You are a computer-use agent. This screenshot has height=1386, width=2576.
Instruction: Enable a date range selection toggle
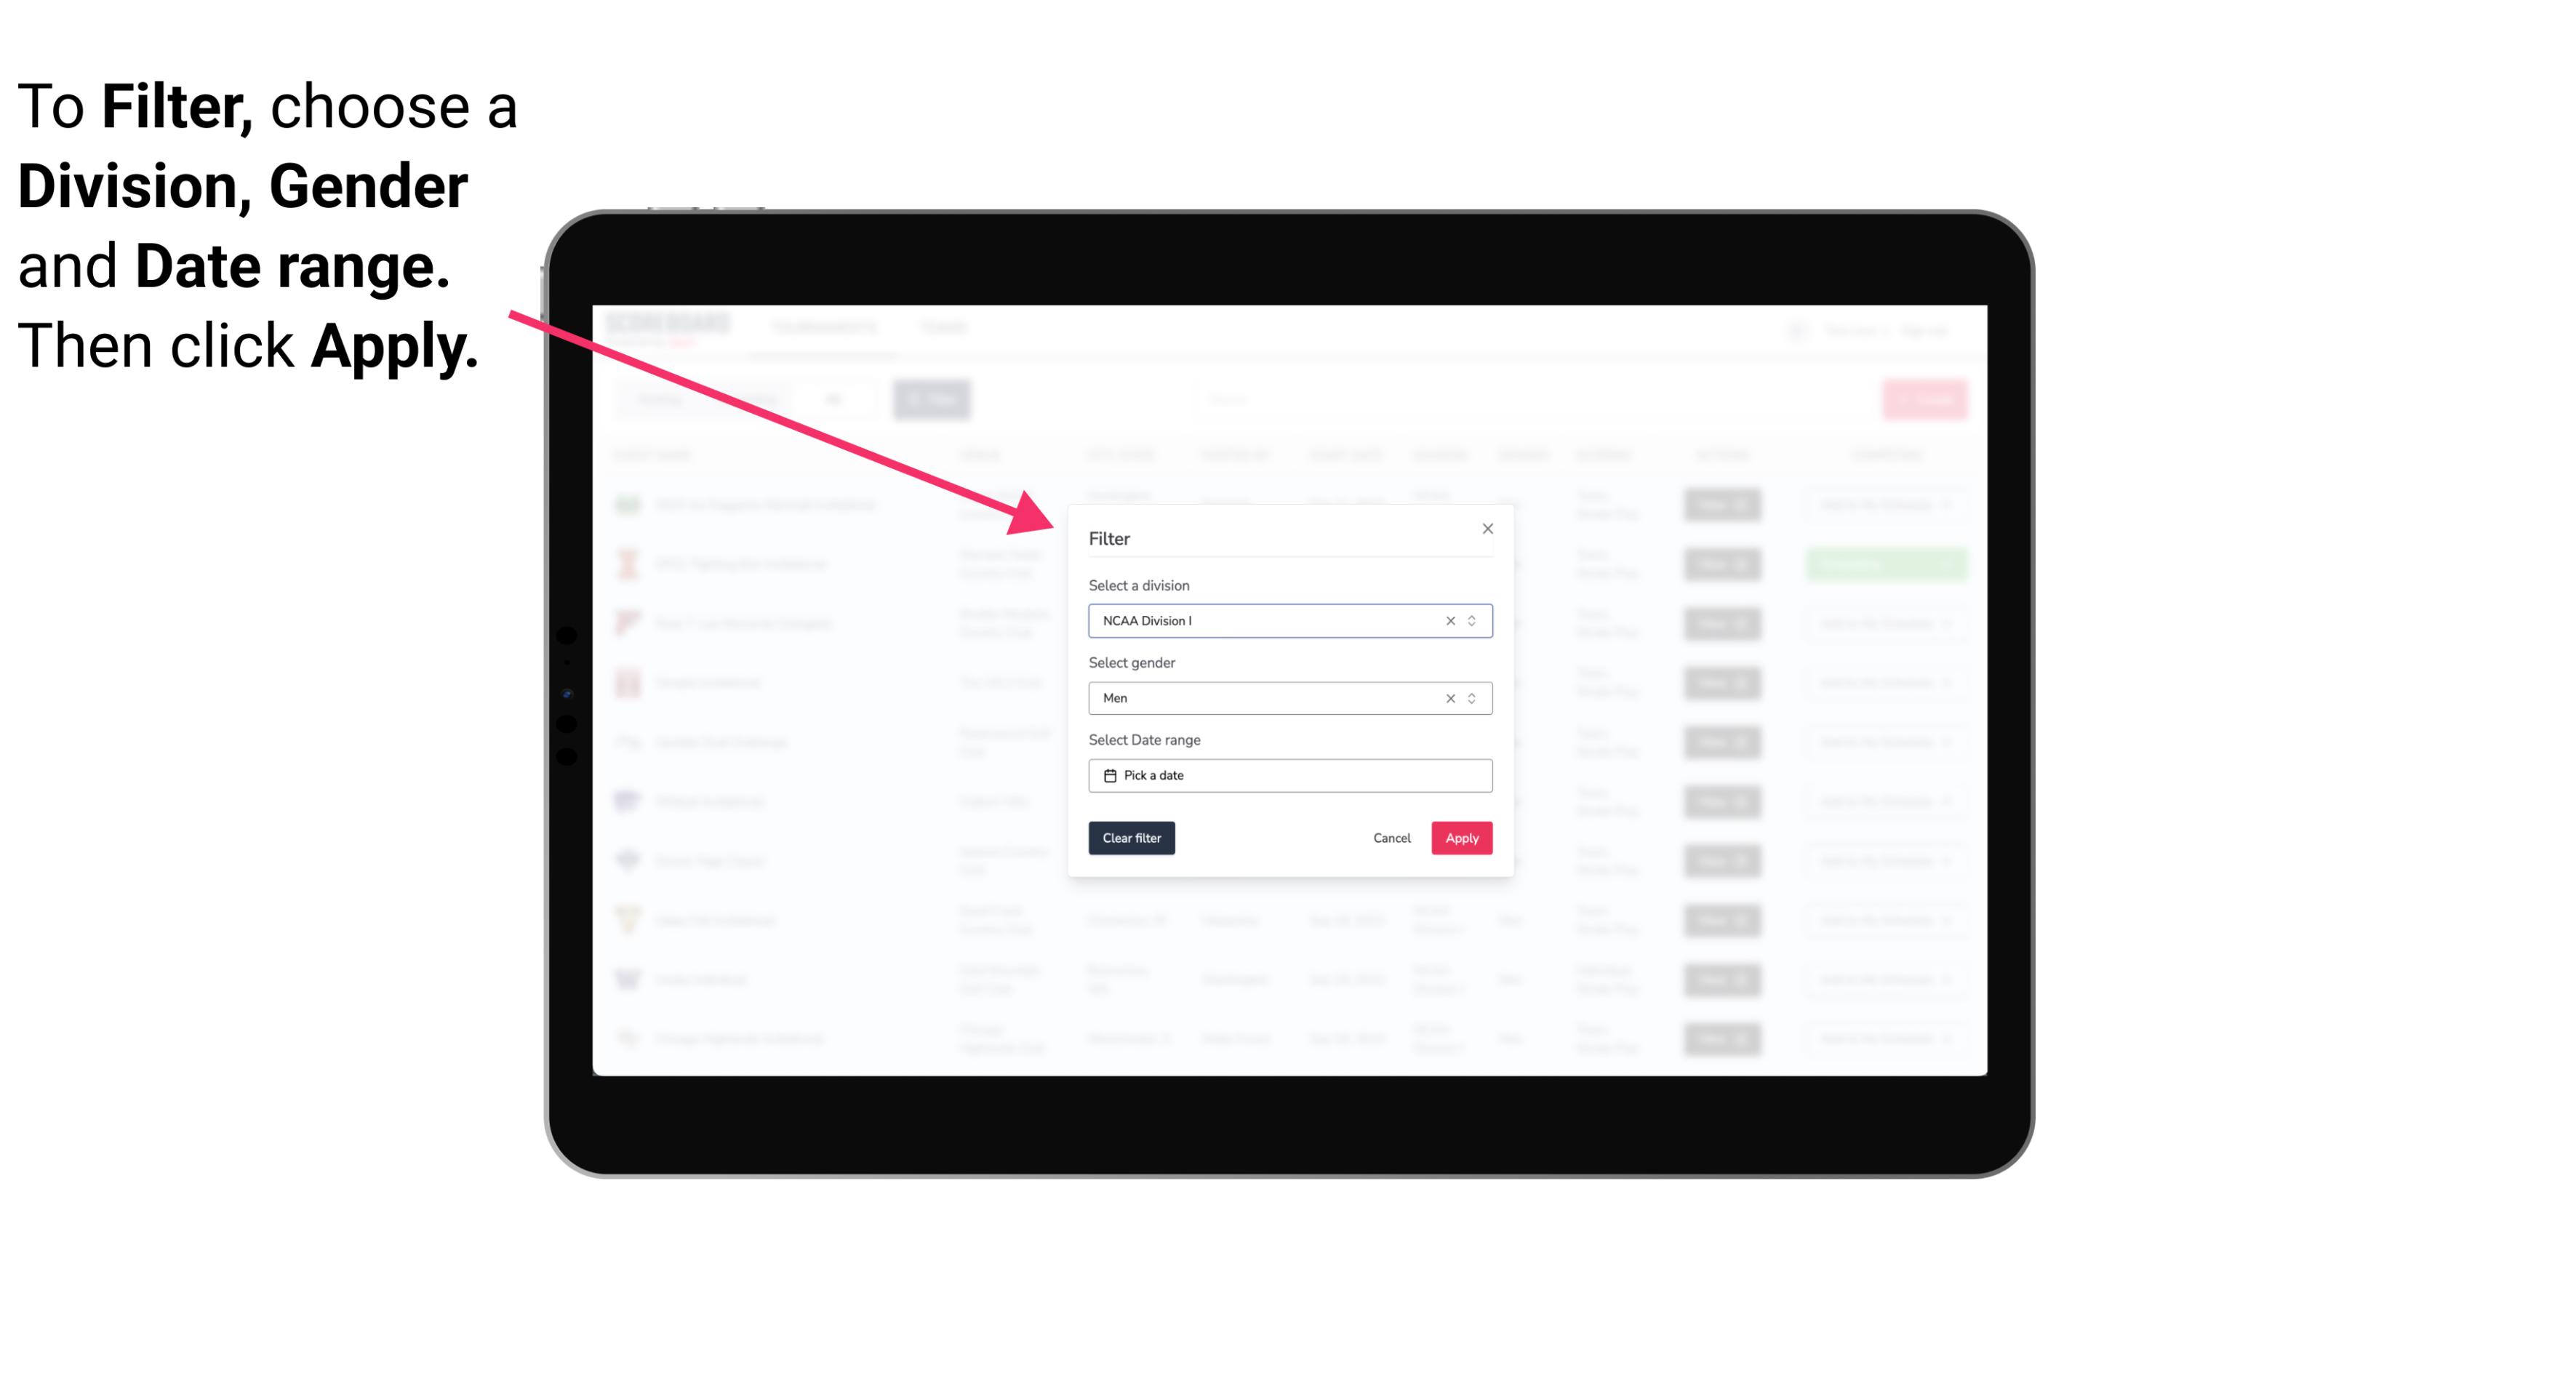[1289, 775]
